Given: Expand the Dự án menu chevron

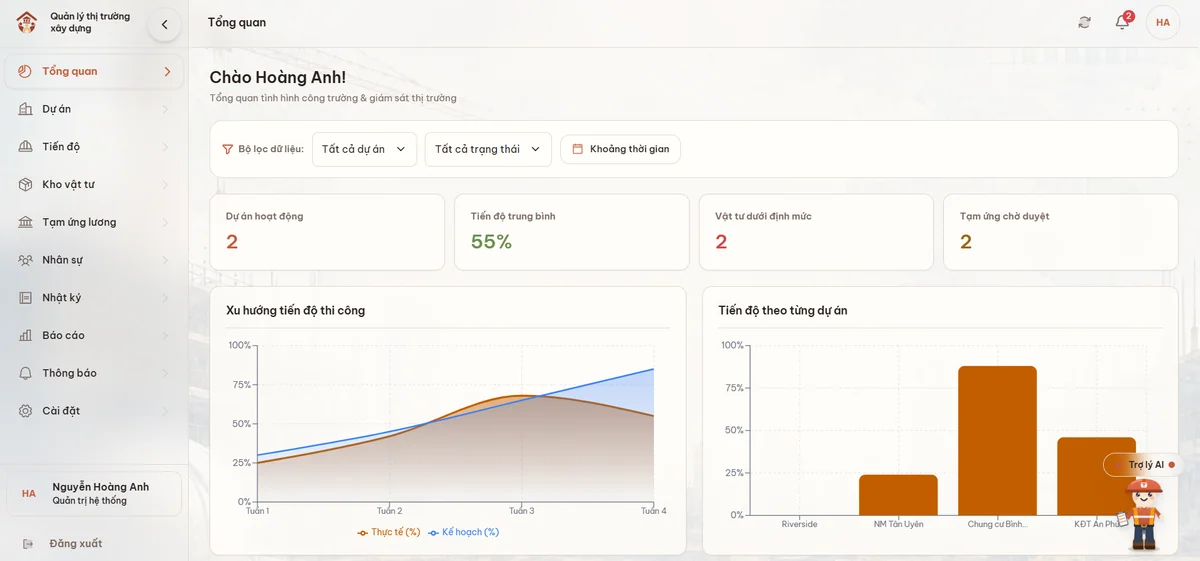Looking at the screenshot, I should (x=166, y=109).
